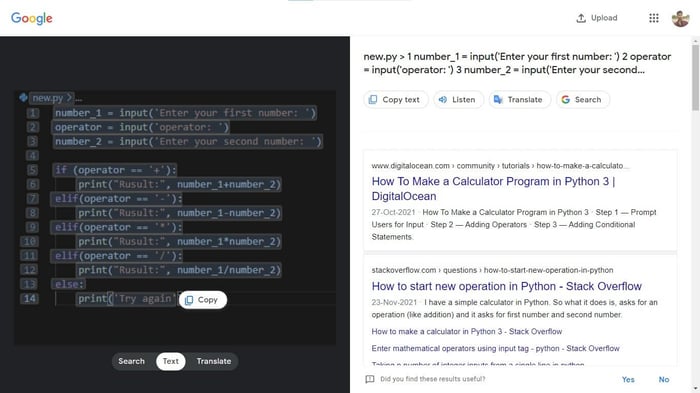
Task: Select the highlighted text 'number_1 = input' line
Action: click(x=185, y=113)
